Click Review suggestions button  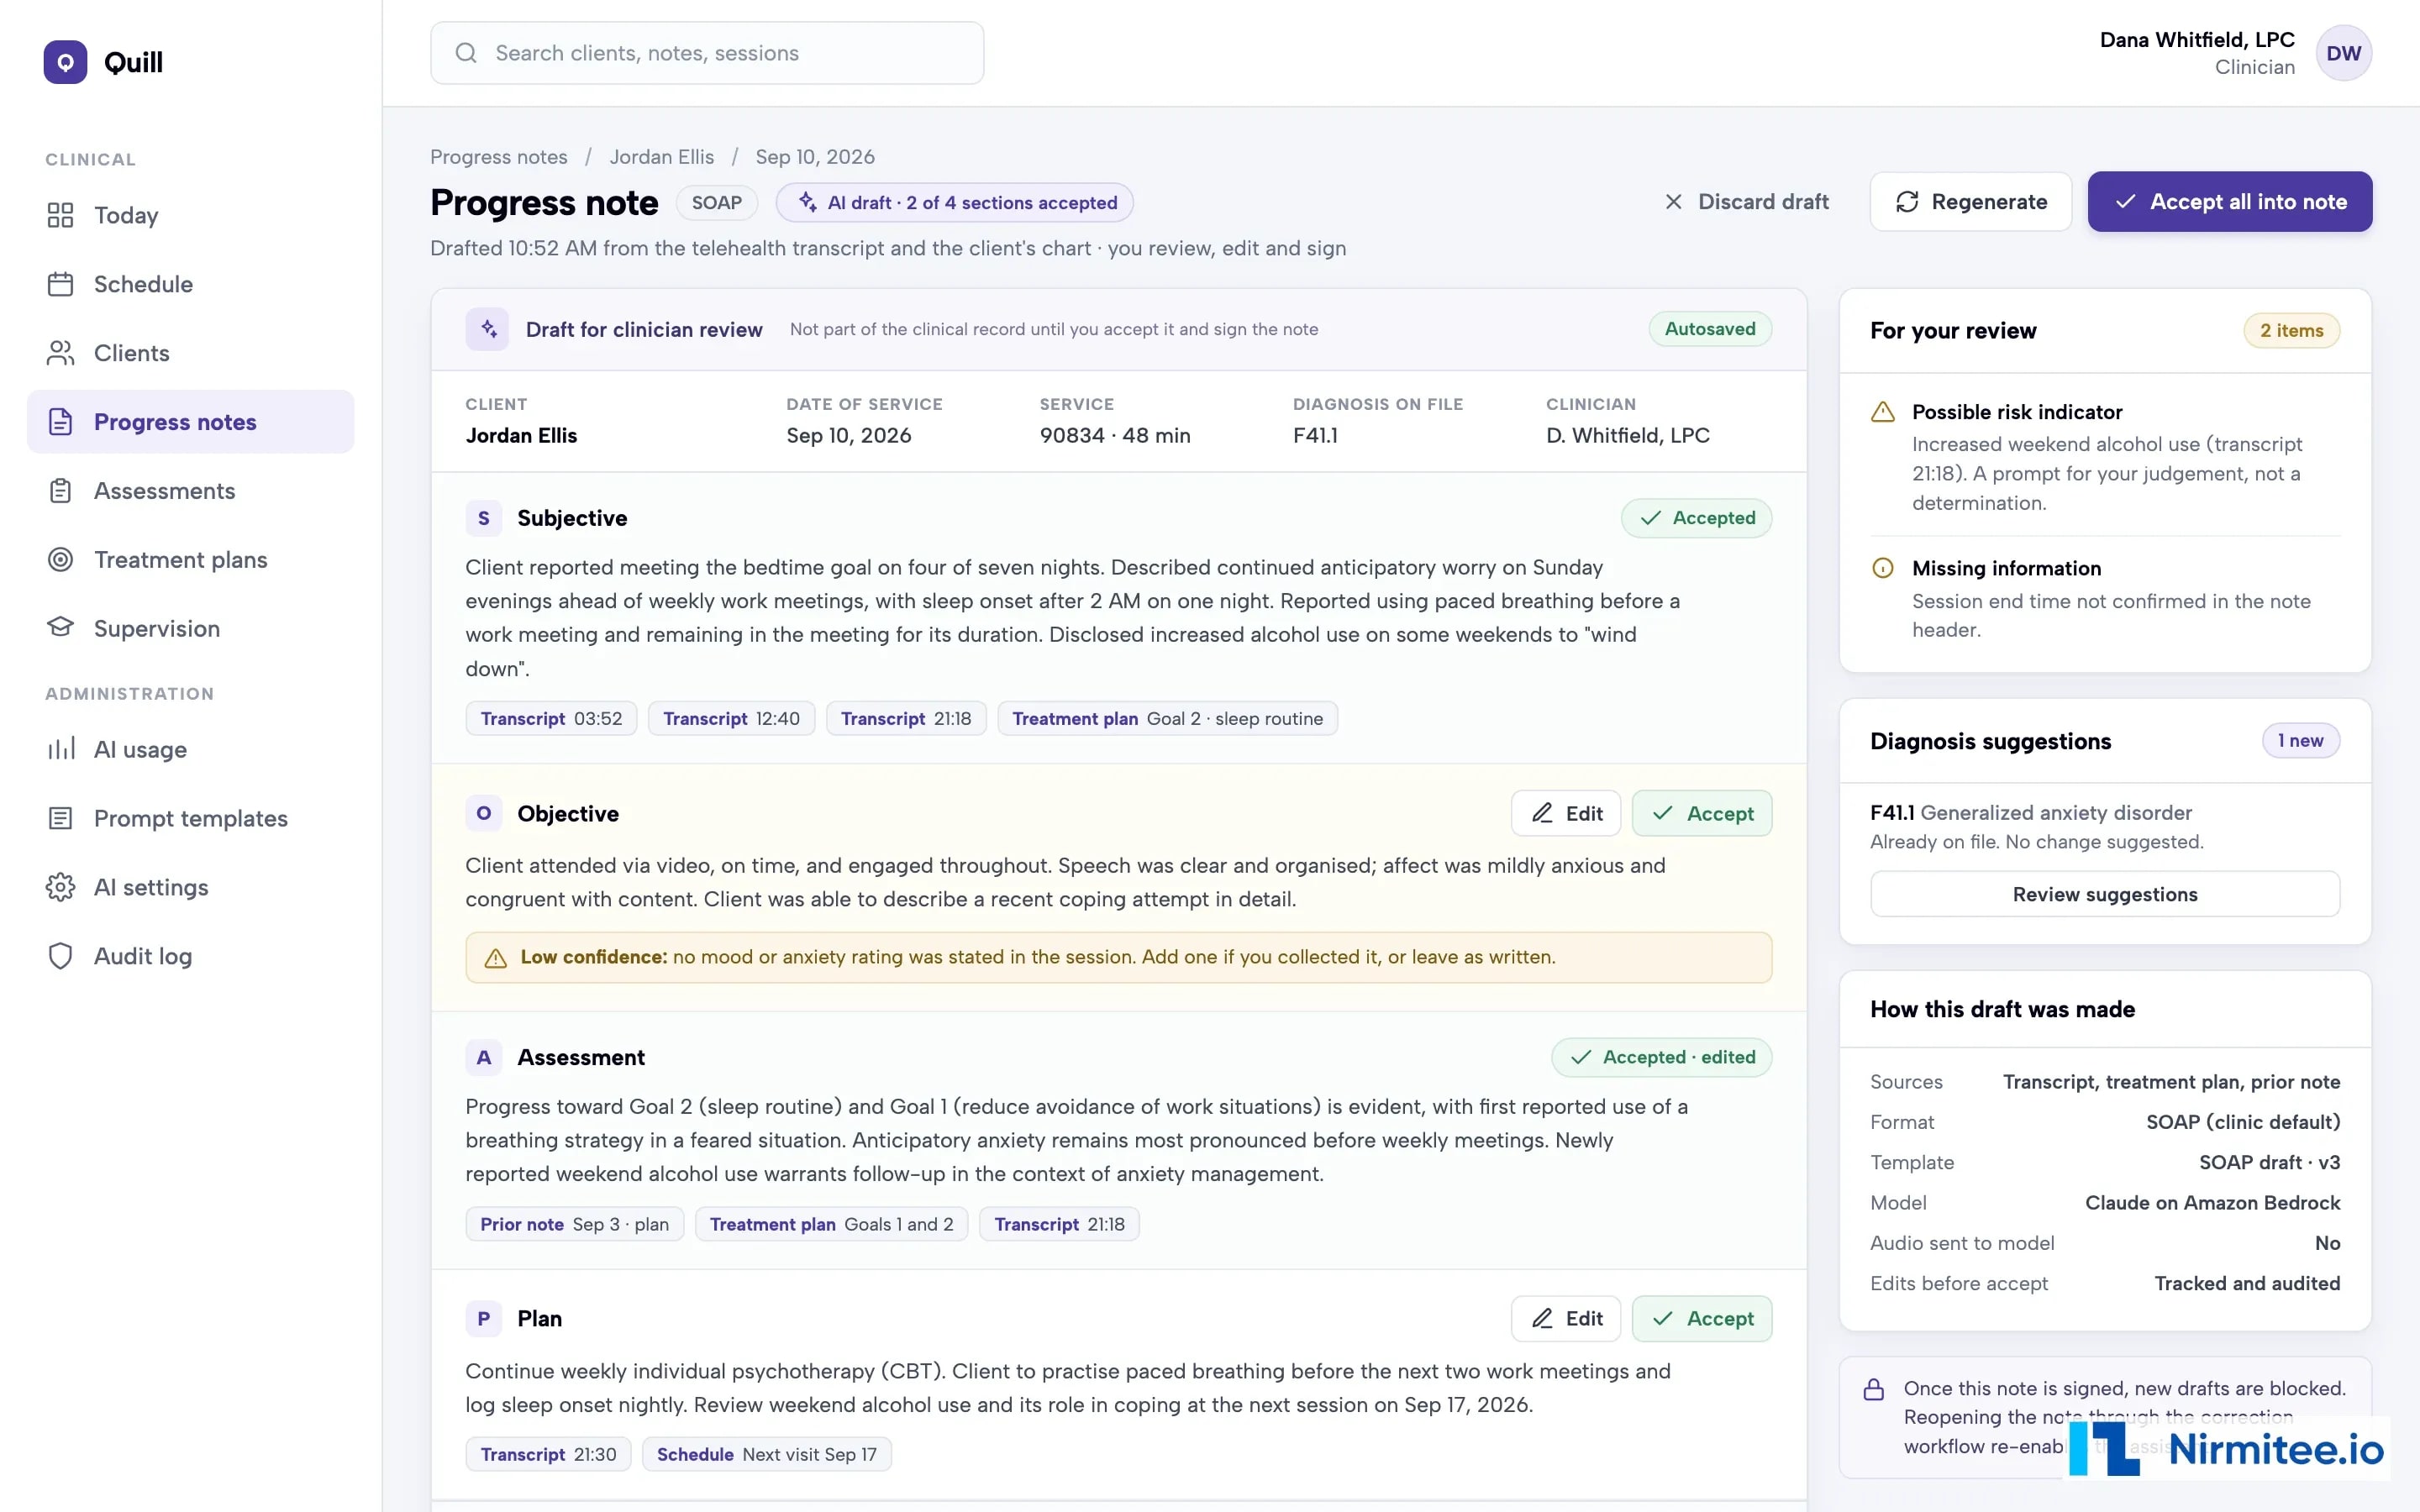pyautogui.click(x=2105, y=894)
